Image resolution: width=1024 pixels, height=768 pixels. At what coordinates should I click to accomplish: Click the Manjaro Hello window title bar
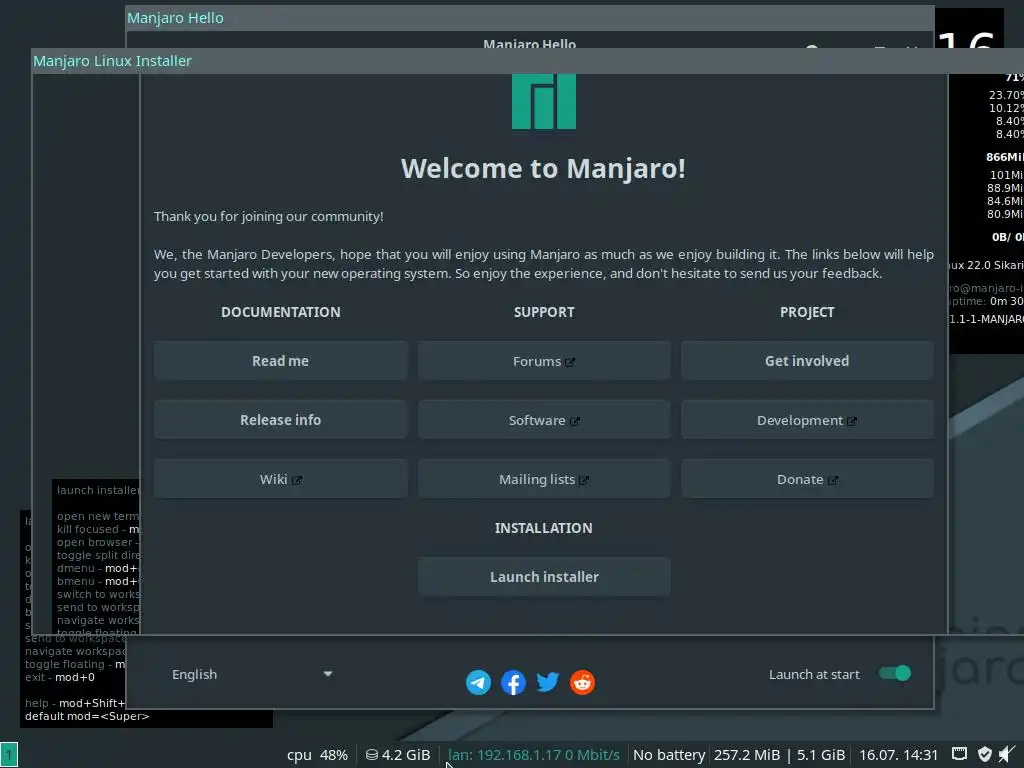pos(530,18)
